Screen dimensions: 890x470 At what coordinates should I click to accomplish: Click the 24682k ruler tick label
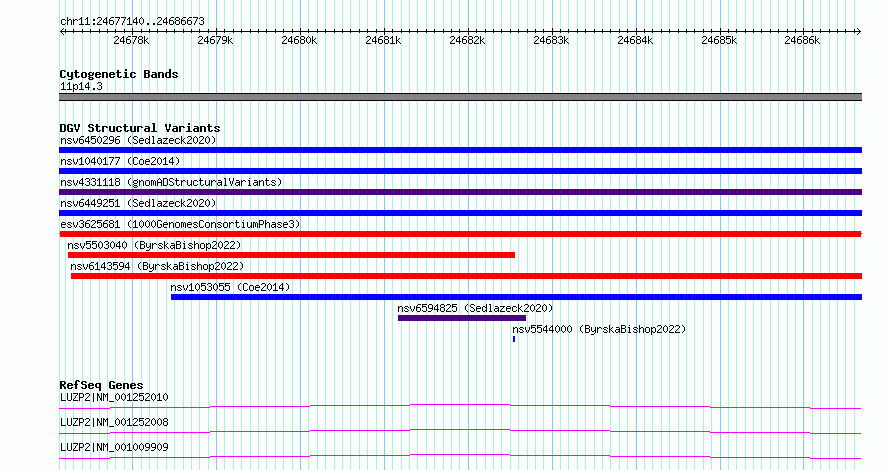(x=467, y=40)
